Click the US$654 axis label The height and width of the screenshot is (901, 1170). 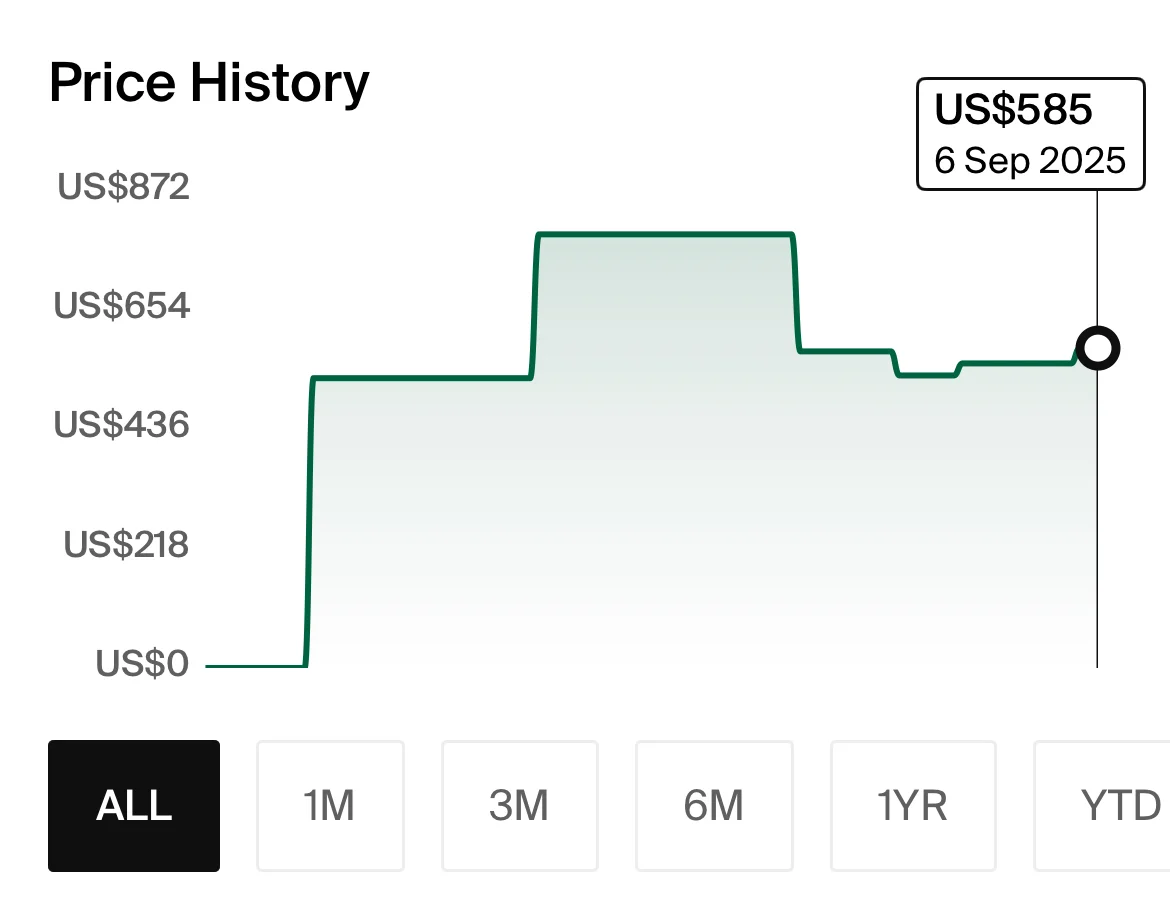(122, 306)
